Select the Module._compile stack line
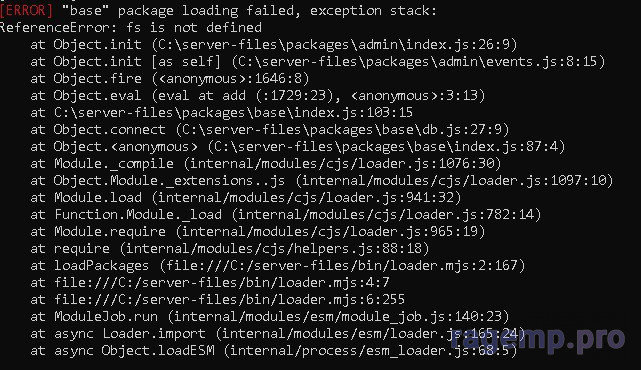This screenshot has height=370, width=641. 266,164
